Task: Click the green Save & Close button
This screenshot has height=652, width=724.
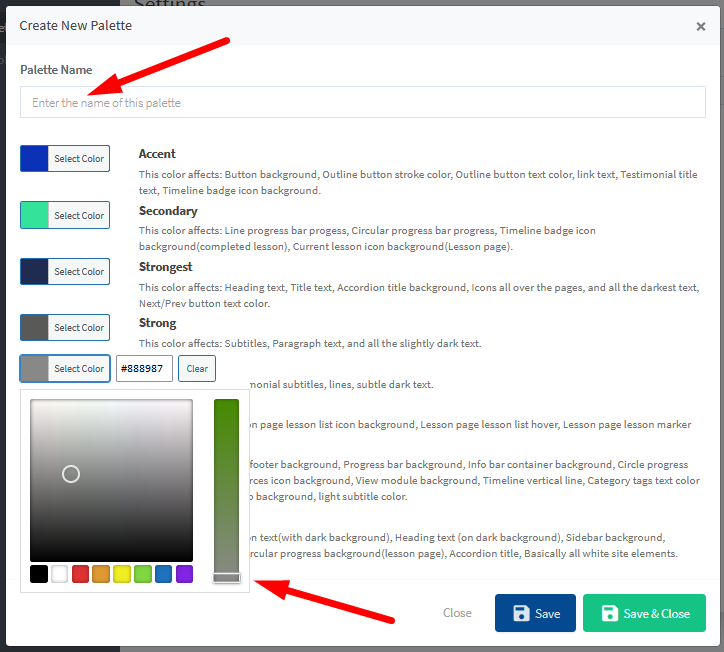Action: pyautogui.click(x=644, y=613)
